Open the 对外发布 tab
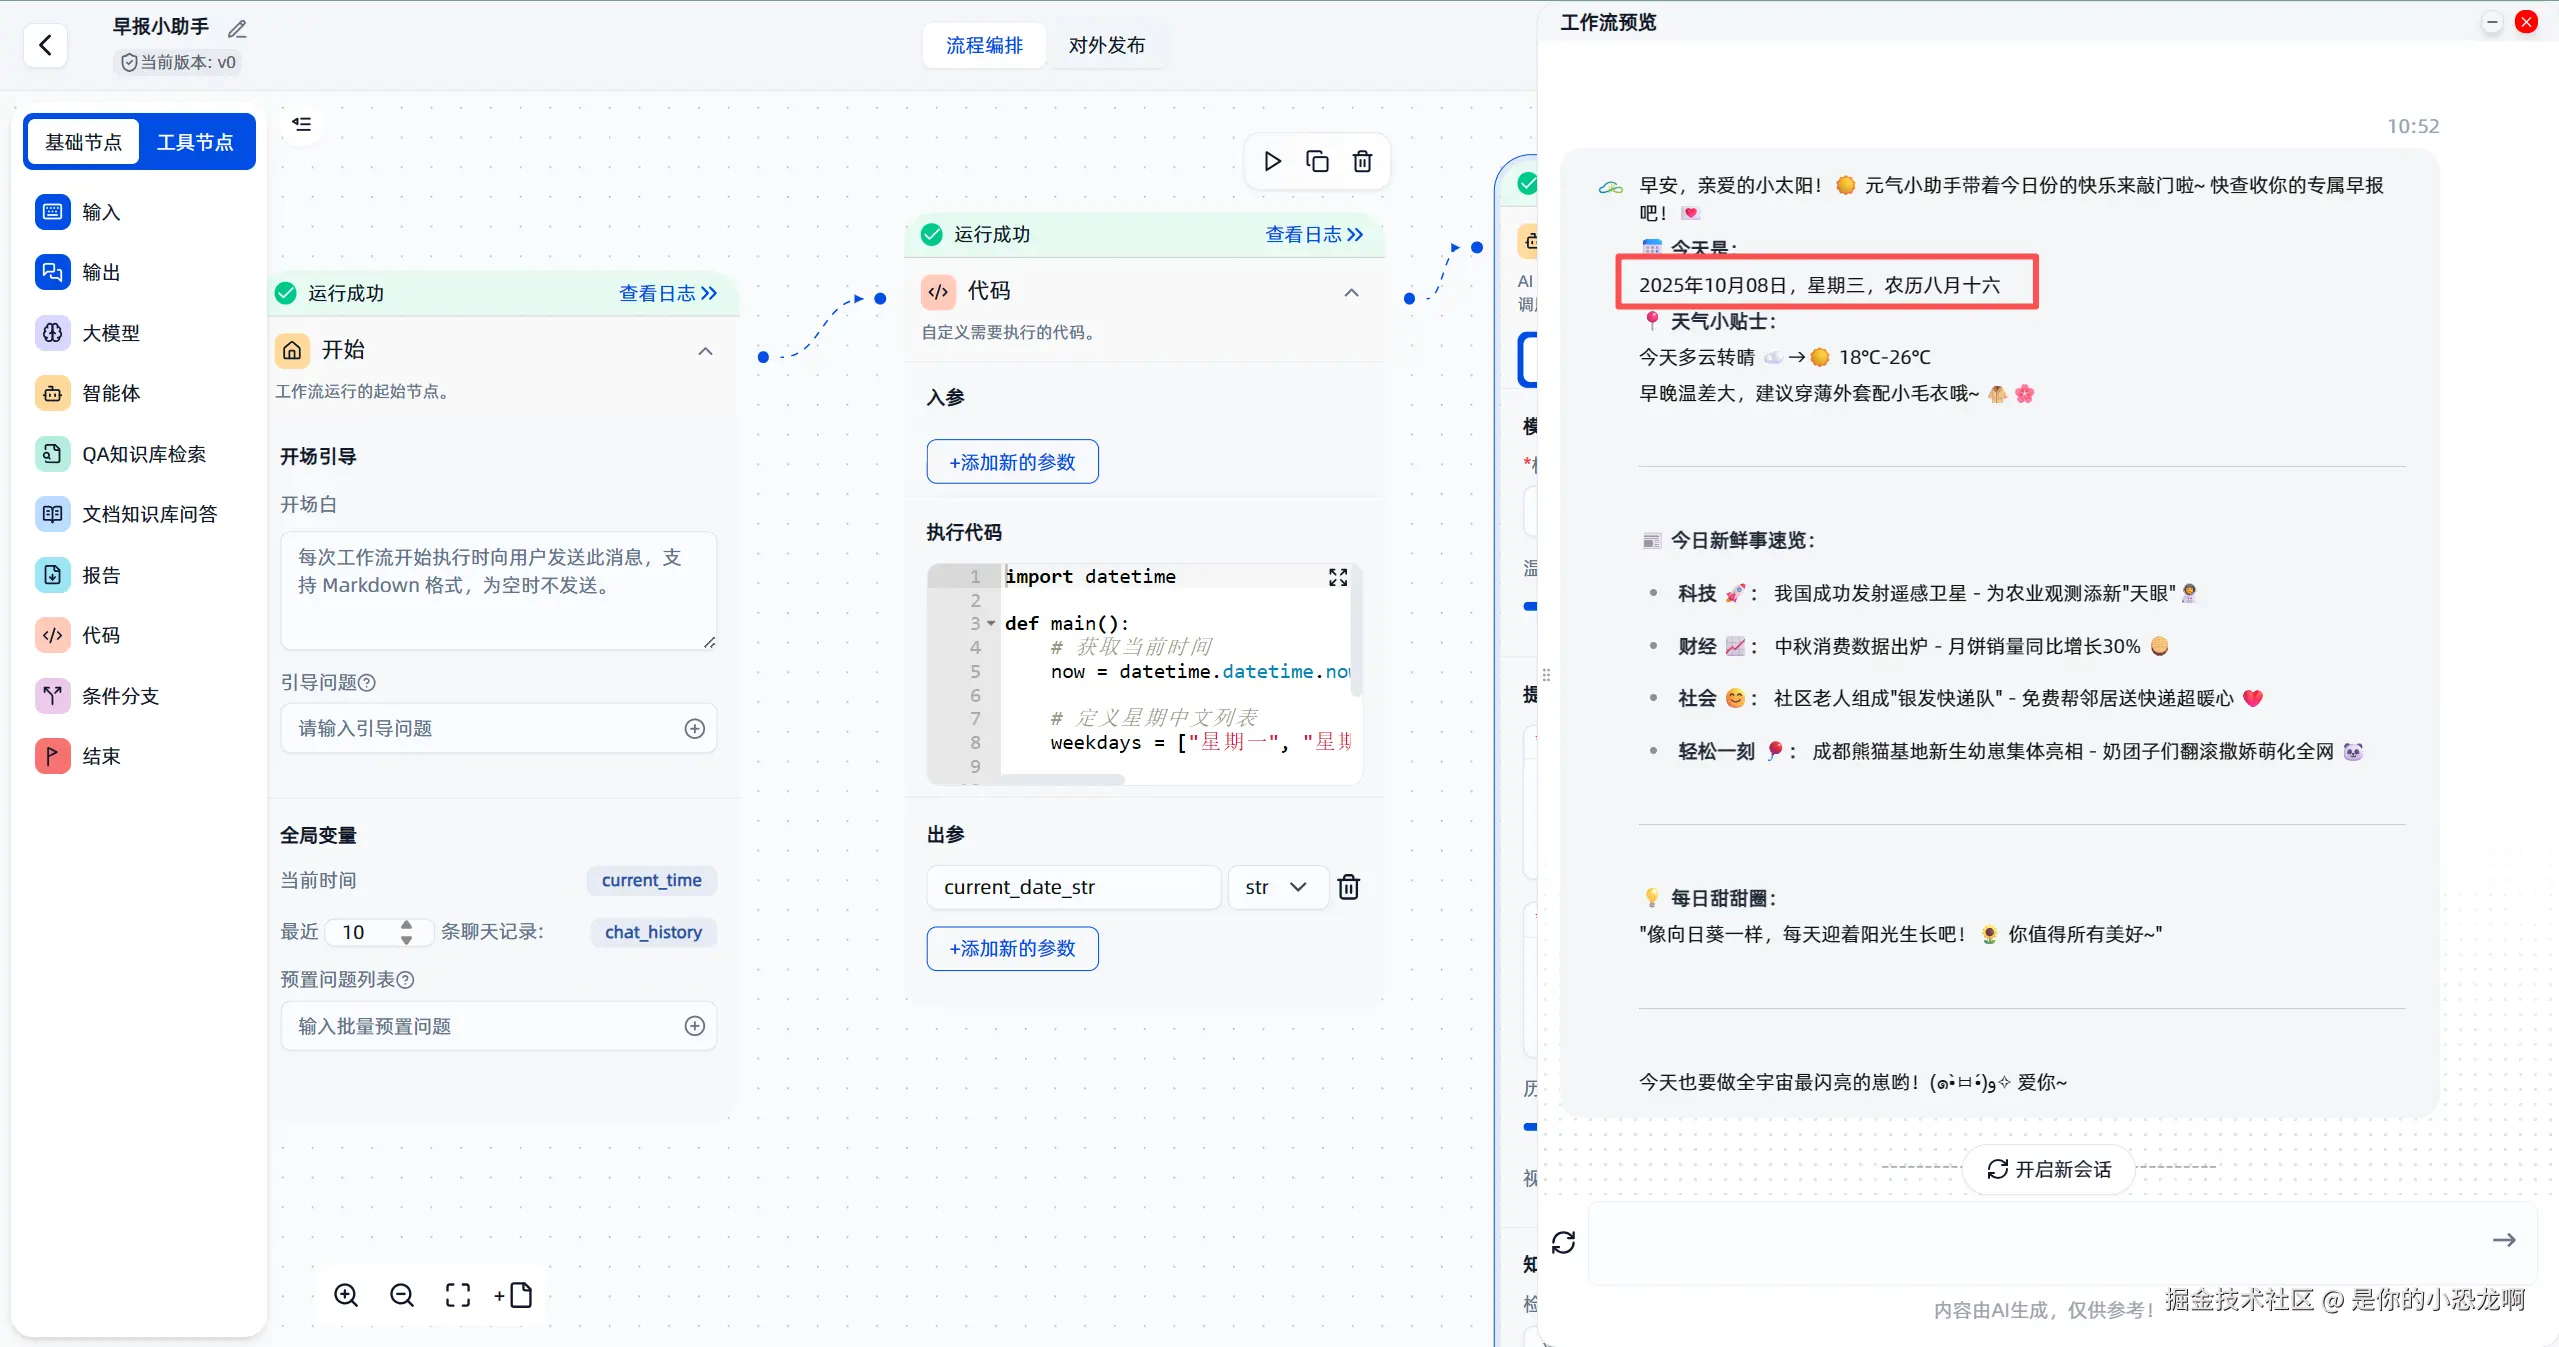Image resolution: width=2559 pixels, height=1347 pixels. pos(1106,45)
